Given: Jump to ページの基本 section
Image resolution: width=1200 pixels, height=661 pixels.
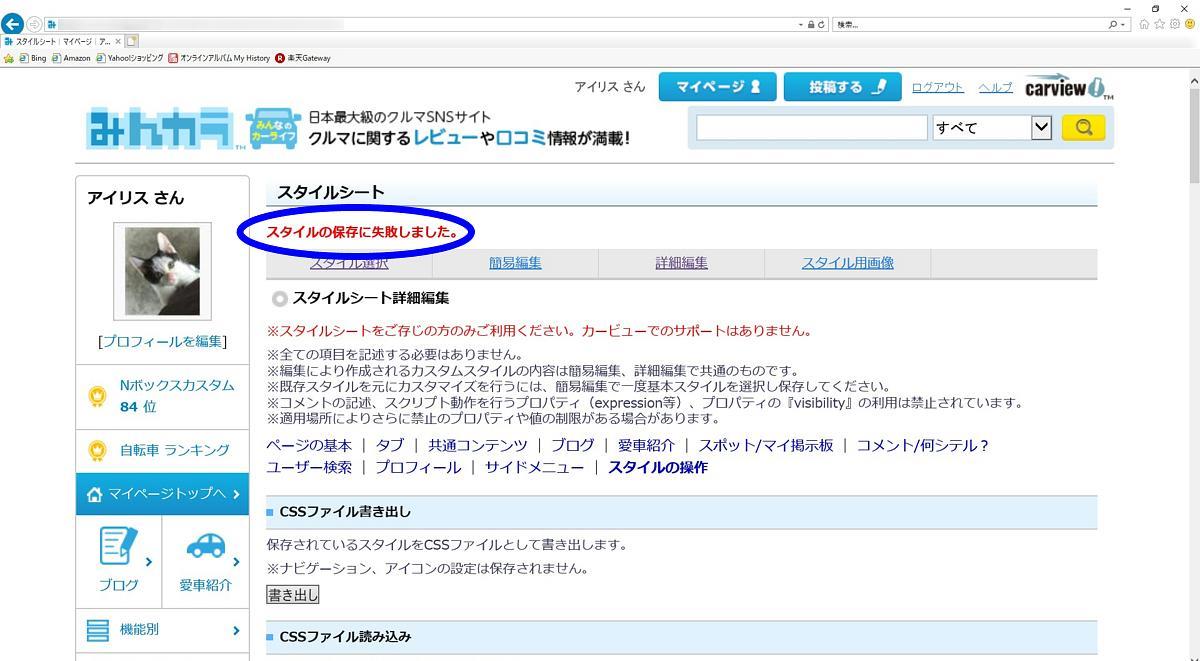Looking at the screenshot, I should coord(309,446).
